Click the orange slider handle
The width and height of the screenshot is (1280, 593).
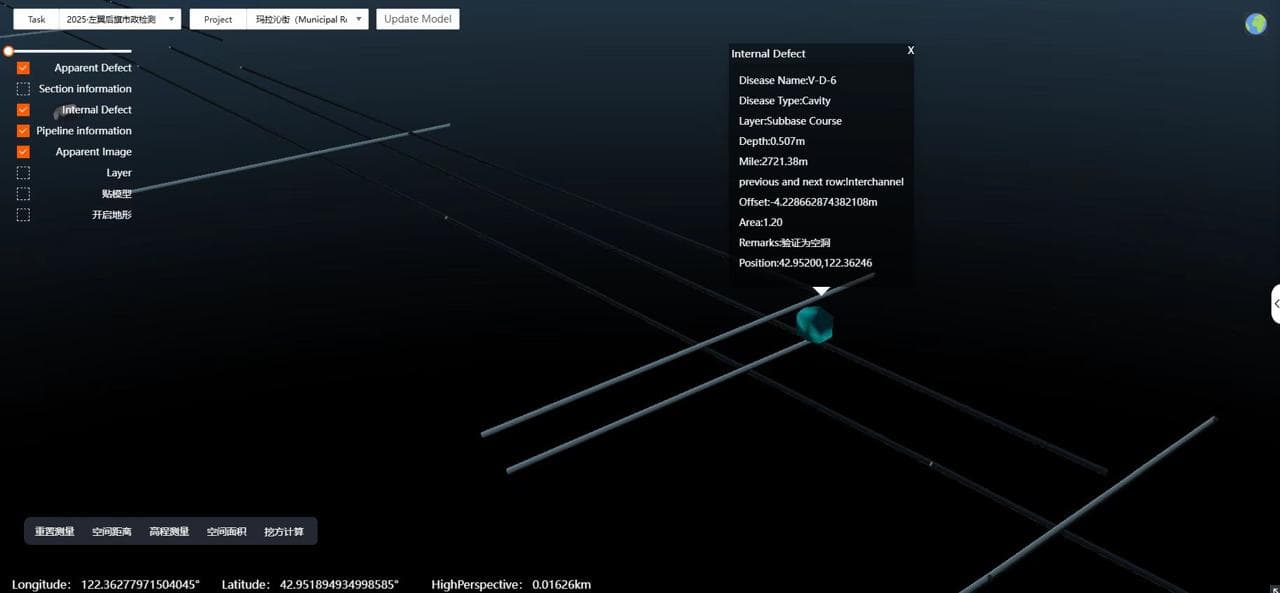click(8, 50)
